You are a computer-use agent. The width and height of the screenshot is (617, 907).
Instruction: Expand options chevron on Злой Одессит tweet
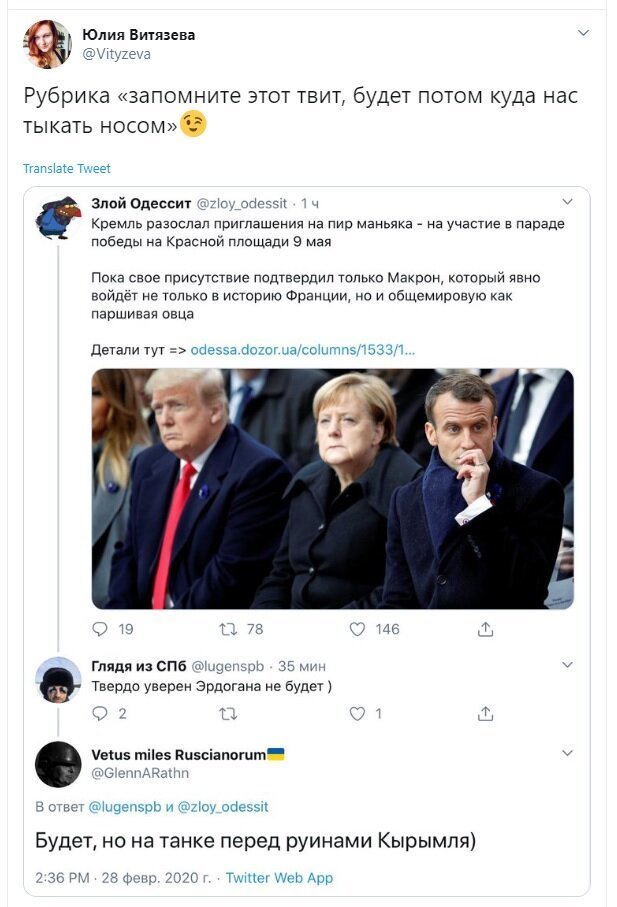[567, 202]
